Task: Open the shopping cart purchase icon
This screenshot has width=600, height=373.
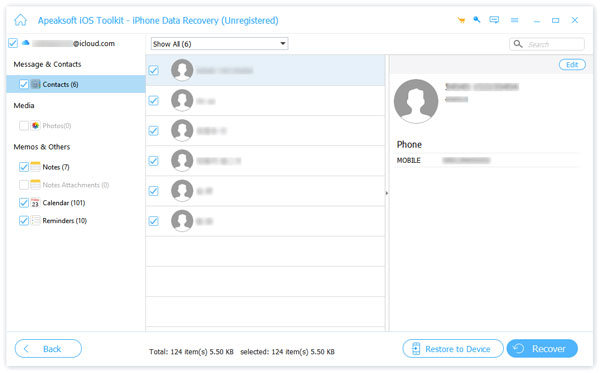Action: (x=461, y=20)
